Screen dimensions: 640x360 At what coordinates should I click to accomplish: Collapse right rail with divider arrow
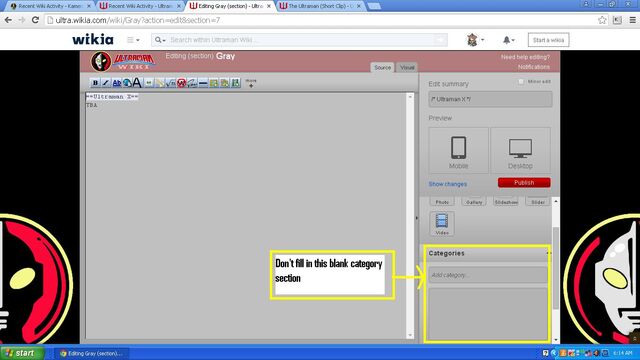pos(417,218)
